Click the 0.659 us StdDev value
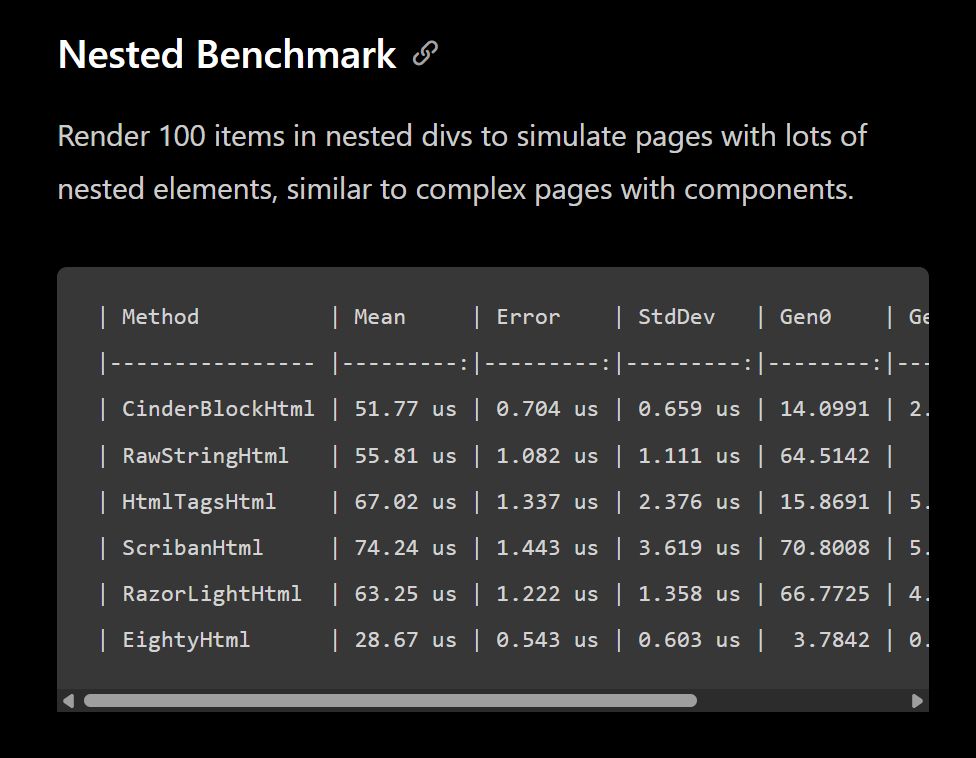Image resolution: width=976 pixels, height=758 pixels. tap(689, 409)
